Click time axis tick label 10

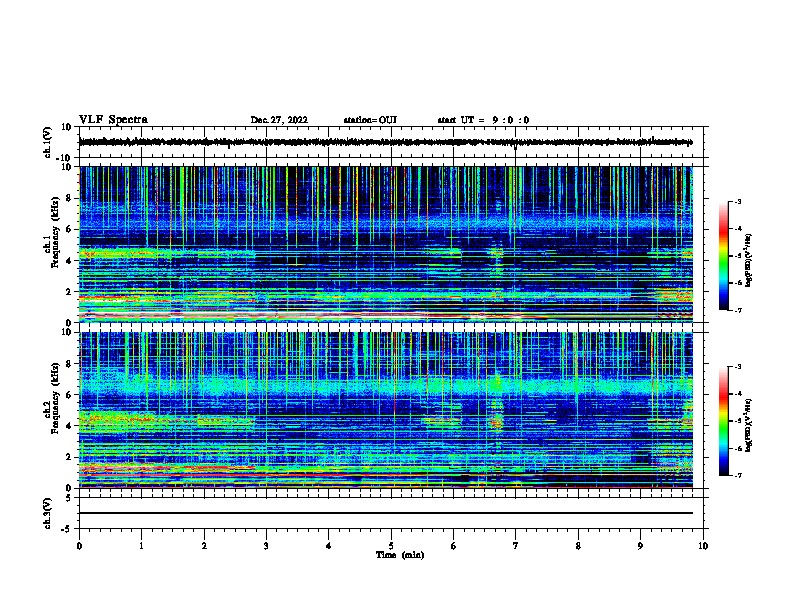[x=703, y=546]
